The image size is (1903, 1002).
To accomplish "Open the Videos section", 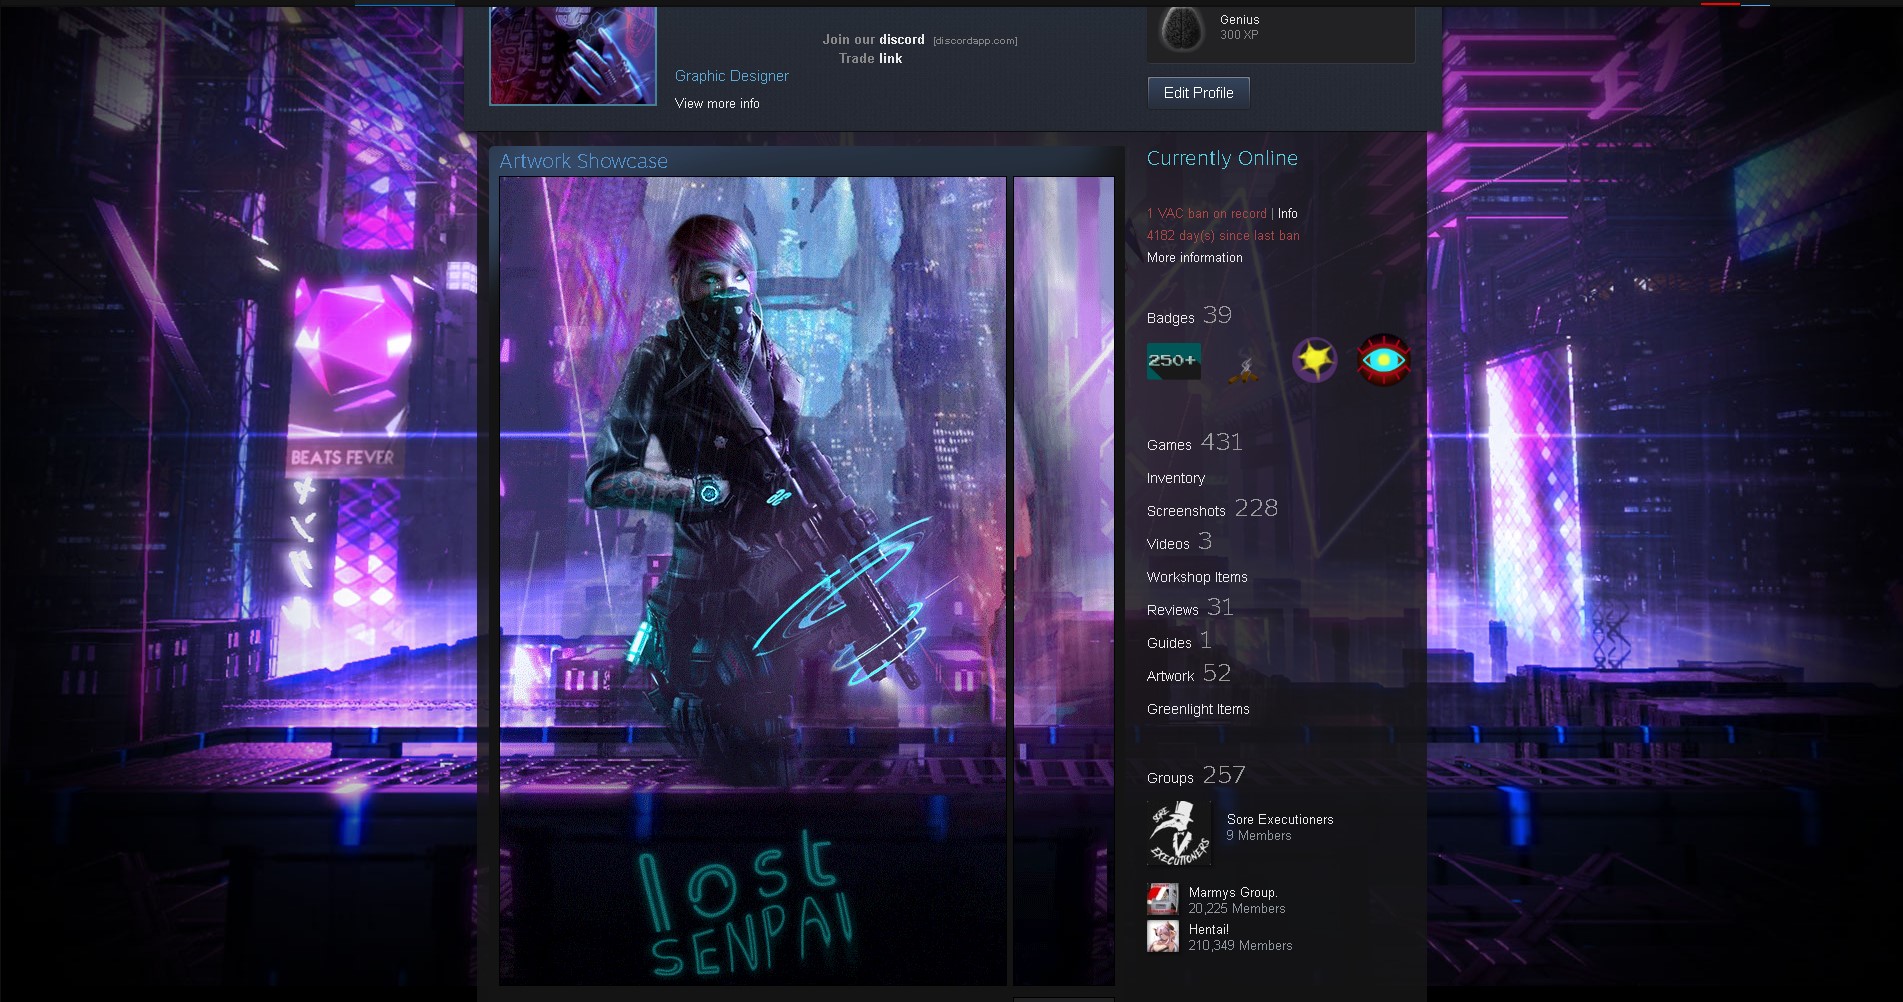I will [1168, 544].
